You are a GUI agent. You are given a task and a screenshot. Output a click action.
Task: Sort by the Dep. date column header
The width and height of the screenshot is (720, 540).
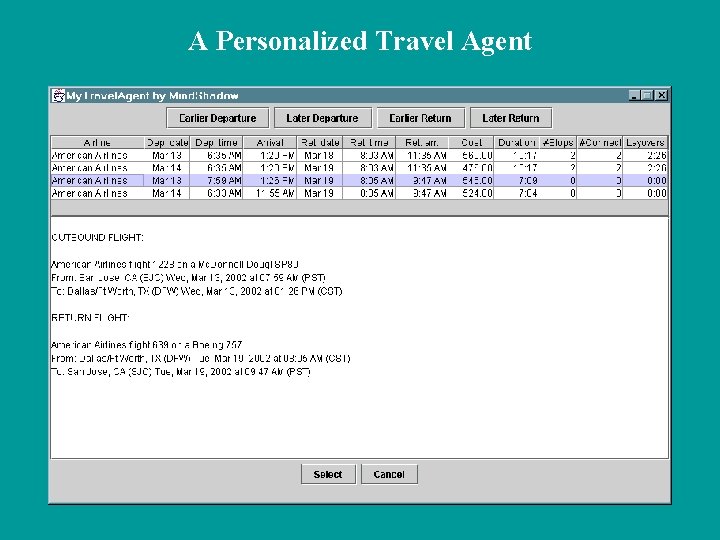167,142
